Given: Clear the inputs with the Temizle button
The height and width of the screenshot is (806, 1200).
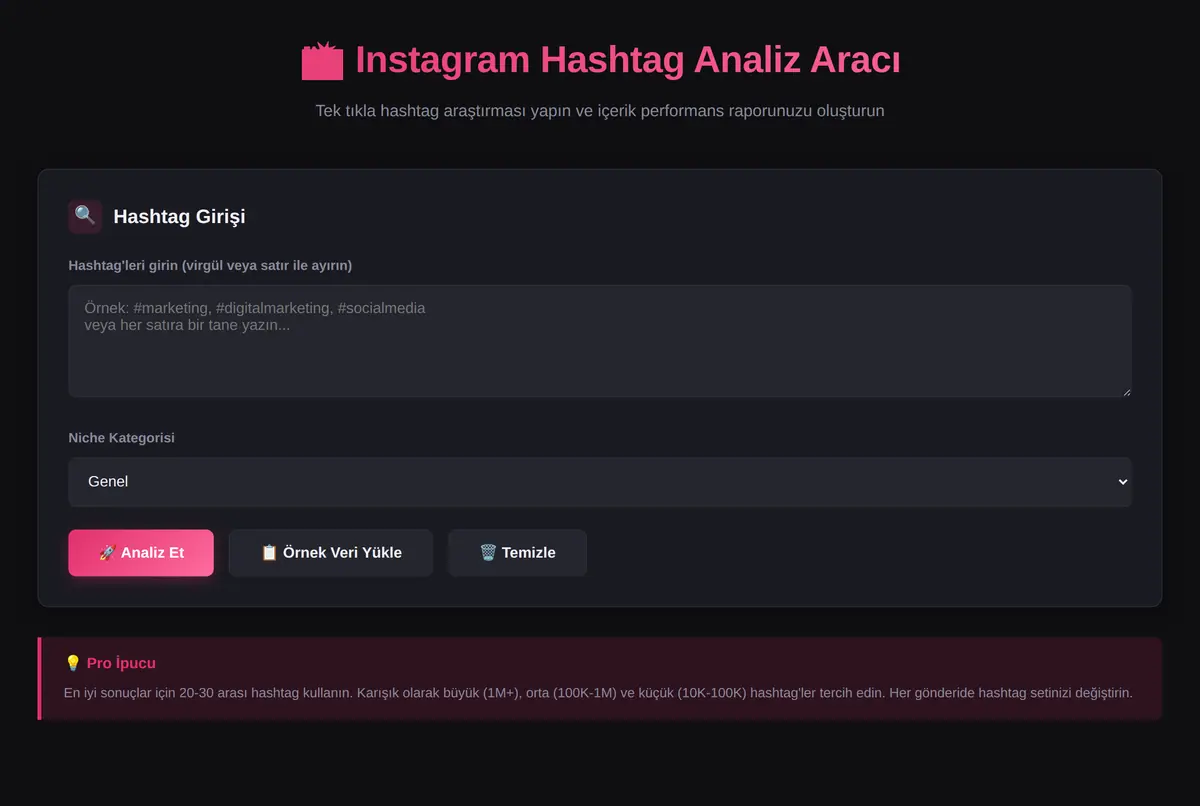Looking at the screenshot, I should pos(517,553).
